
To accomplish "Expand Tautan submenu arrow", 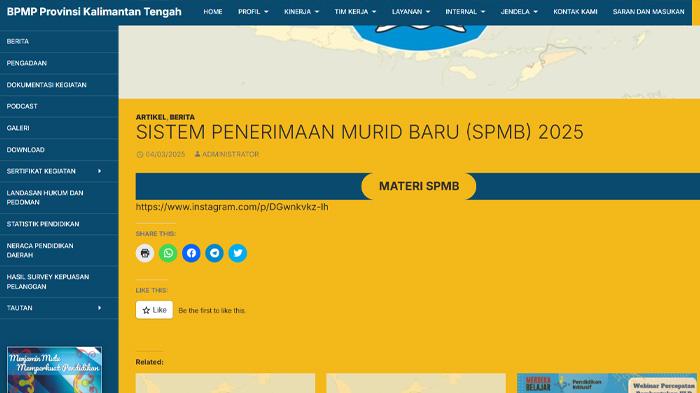I will coord(99,308).
